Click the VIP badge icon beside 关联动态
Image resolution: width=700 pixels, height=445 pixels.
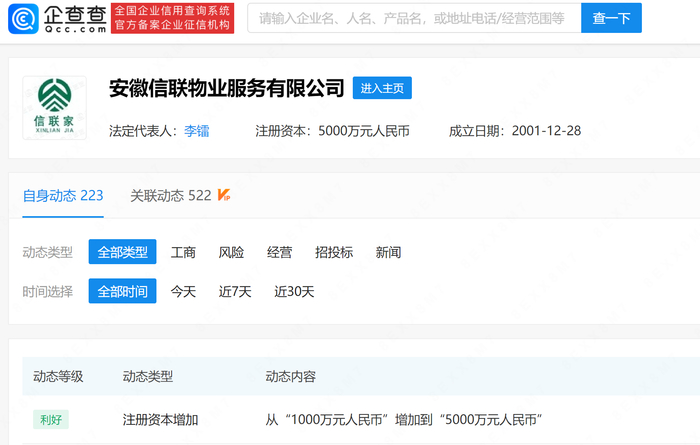pyautogui.click(x=224, y=195)
